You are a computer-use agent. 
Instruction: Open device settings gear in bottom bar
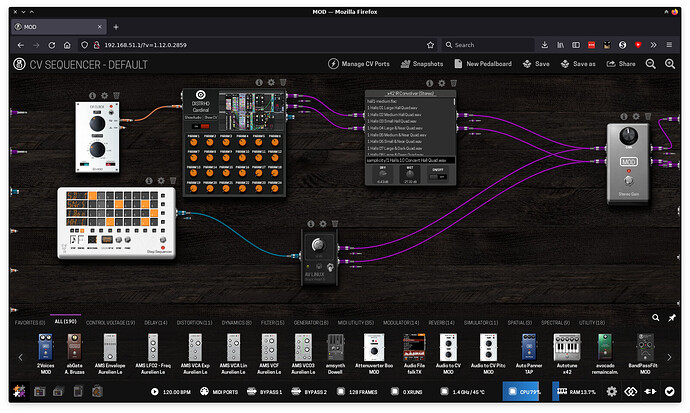(611, 391)
